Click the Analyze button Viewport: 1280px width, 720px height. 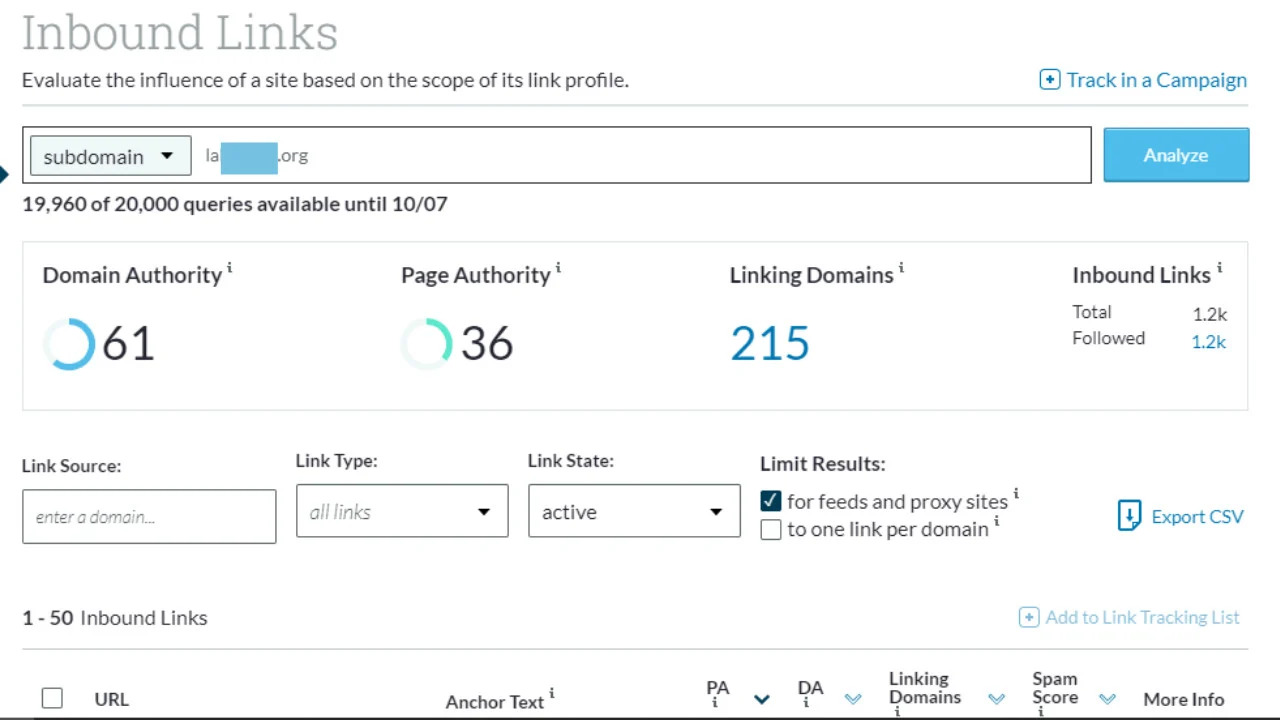pos(1176,155)
